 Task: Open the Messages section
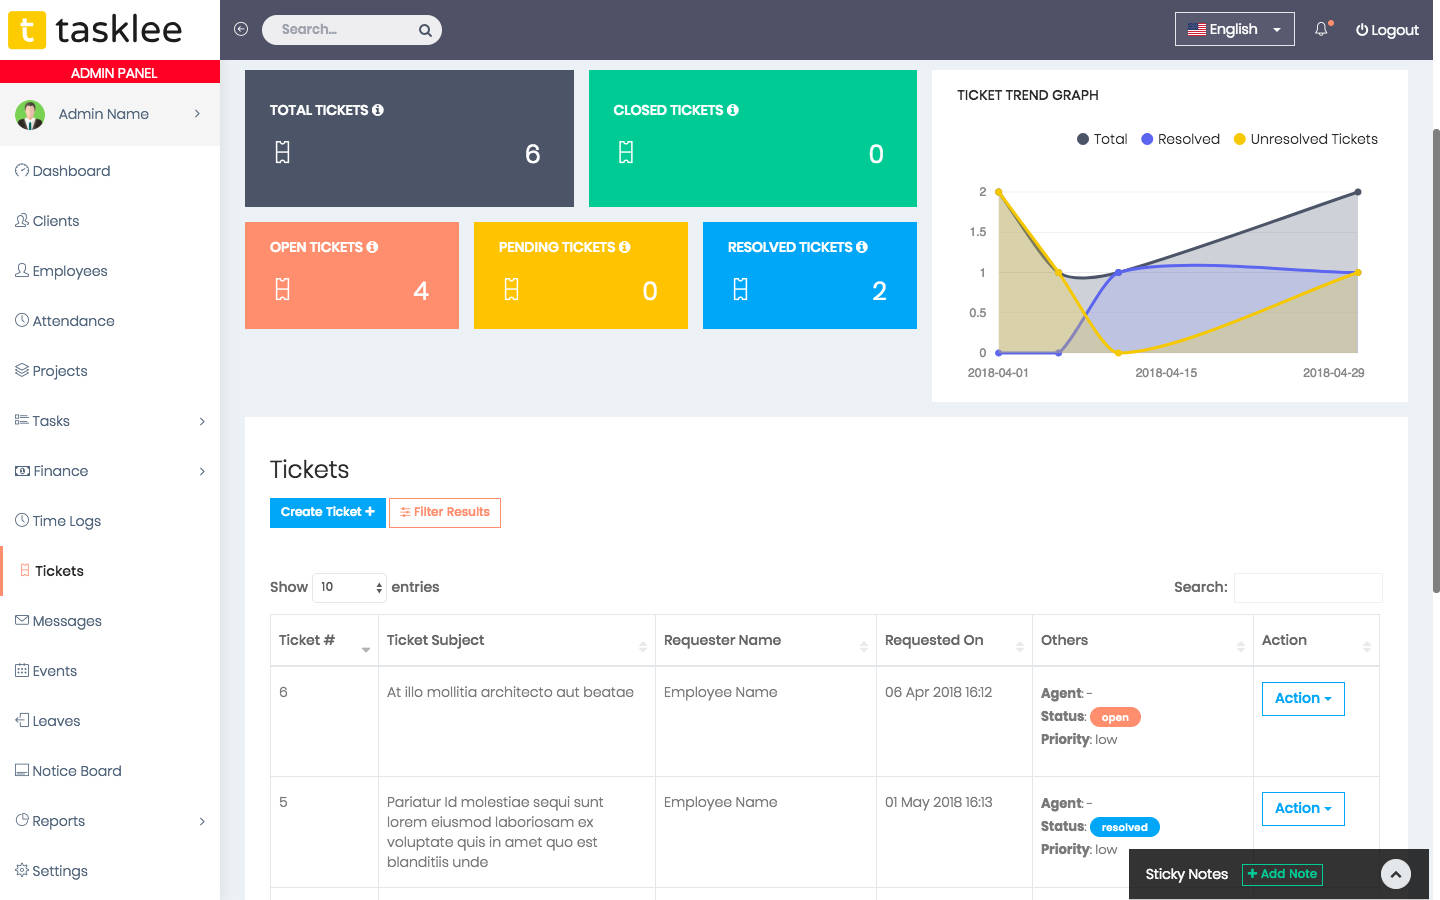coord(67,620)
